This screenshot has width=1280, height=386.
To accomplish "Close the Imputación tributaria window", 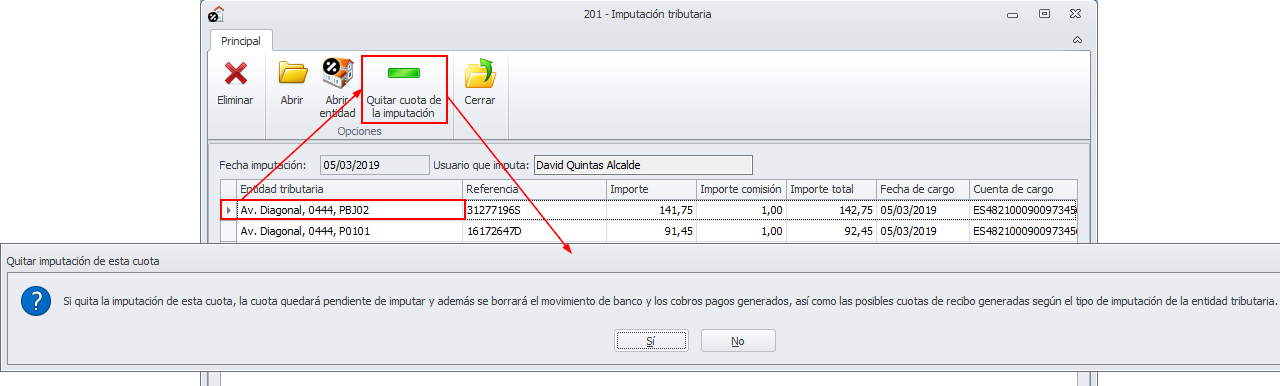I will coord(1075,14).
